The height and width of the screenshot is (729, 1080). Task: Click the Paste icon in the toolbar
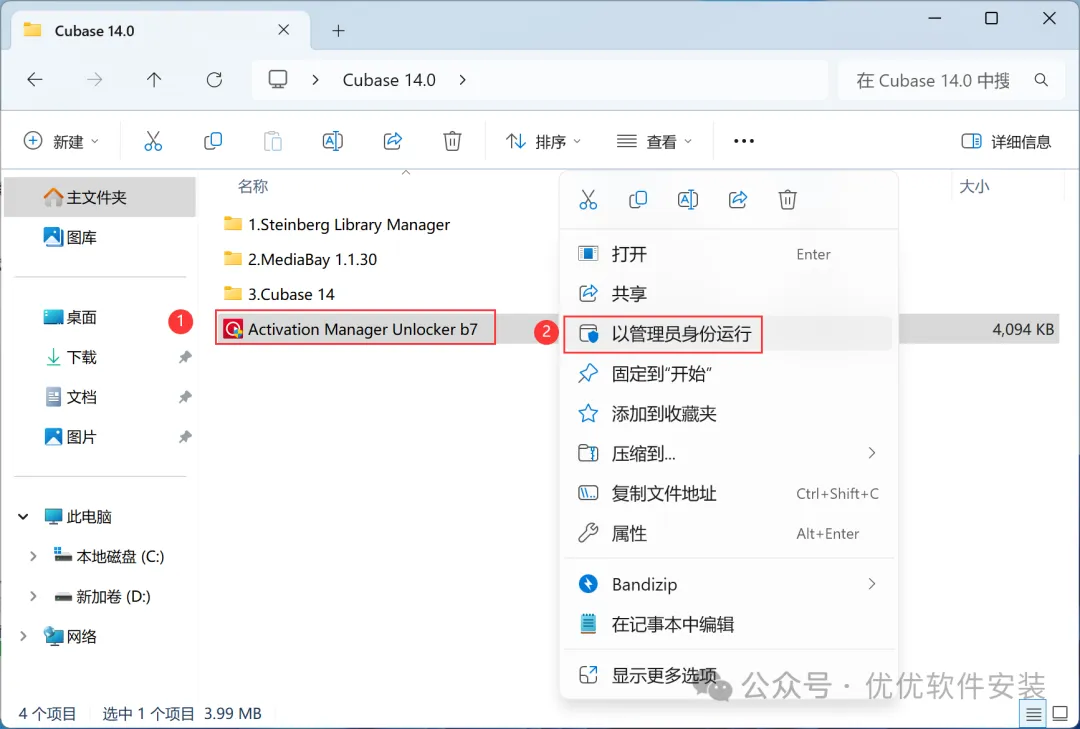(273, 141)
